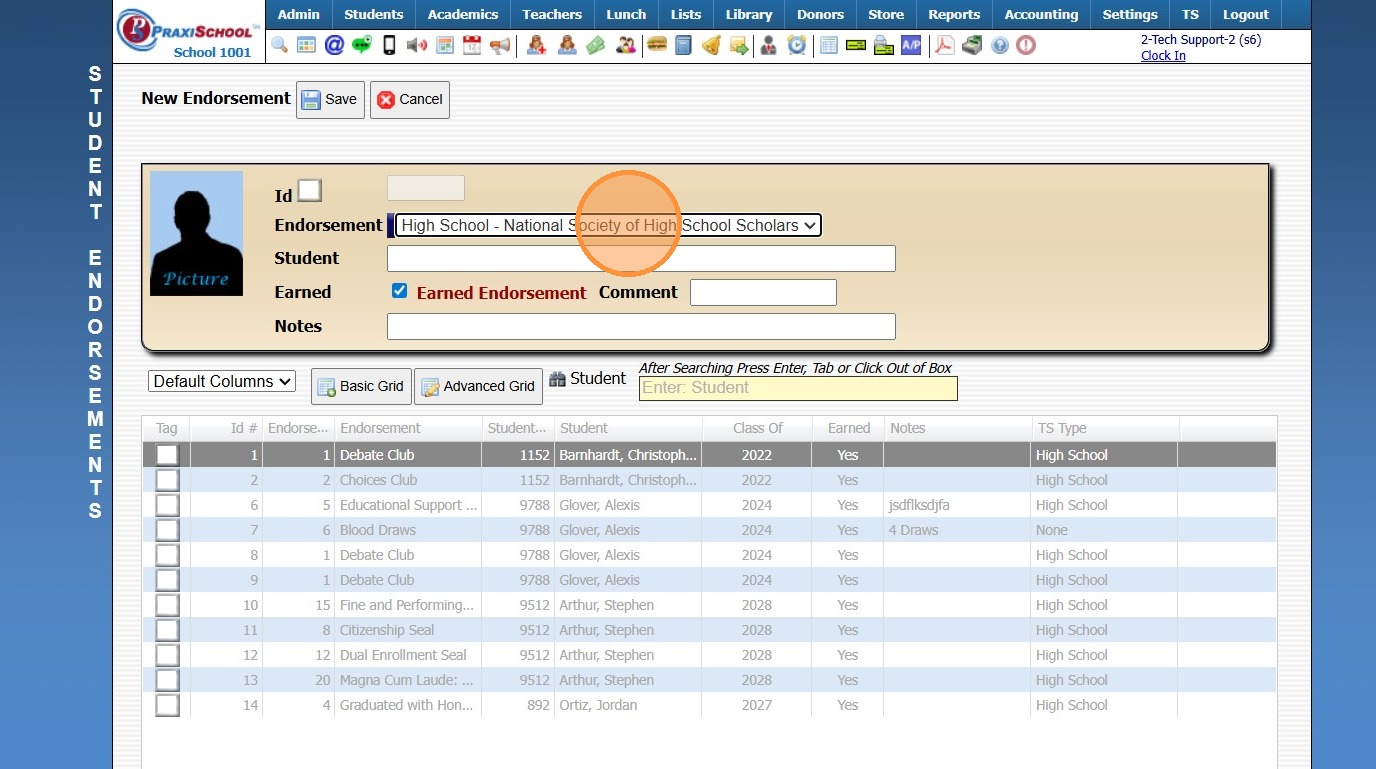Image resolution: width=1376 pixels, height=769 pixels.
Task: Open the alarm clock icon
Action: point(797,45)
